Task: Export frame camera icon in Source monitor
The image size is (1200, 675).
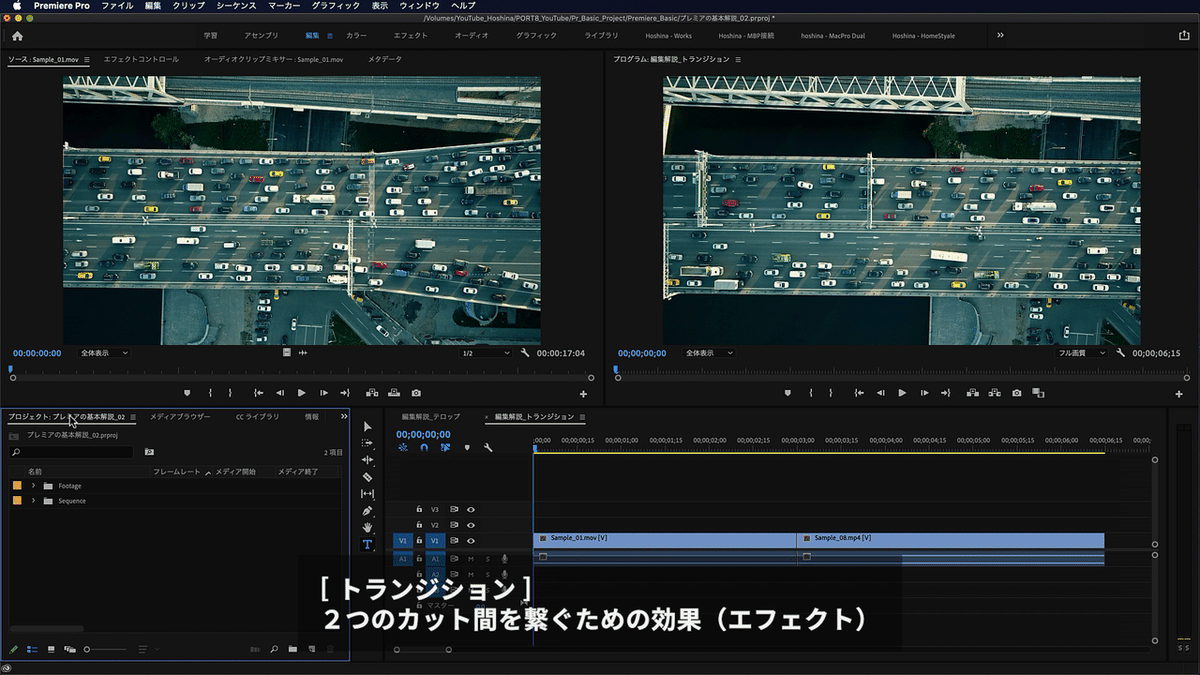Action: point(416,393)
